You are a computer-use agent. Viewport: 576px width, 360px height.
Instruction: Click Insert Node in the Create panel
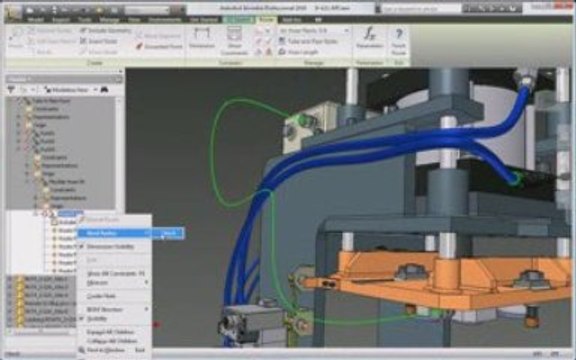click(98, 41)
